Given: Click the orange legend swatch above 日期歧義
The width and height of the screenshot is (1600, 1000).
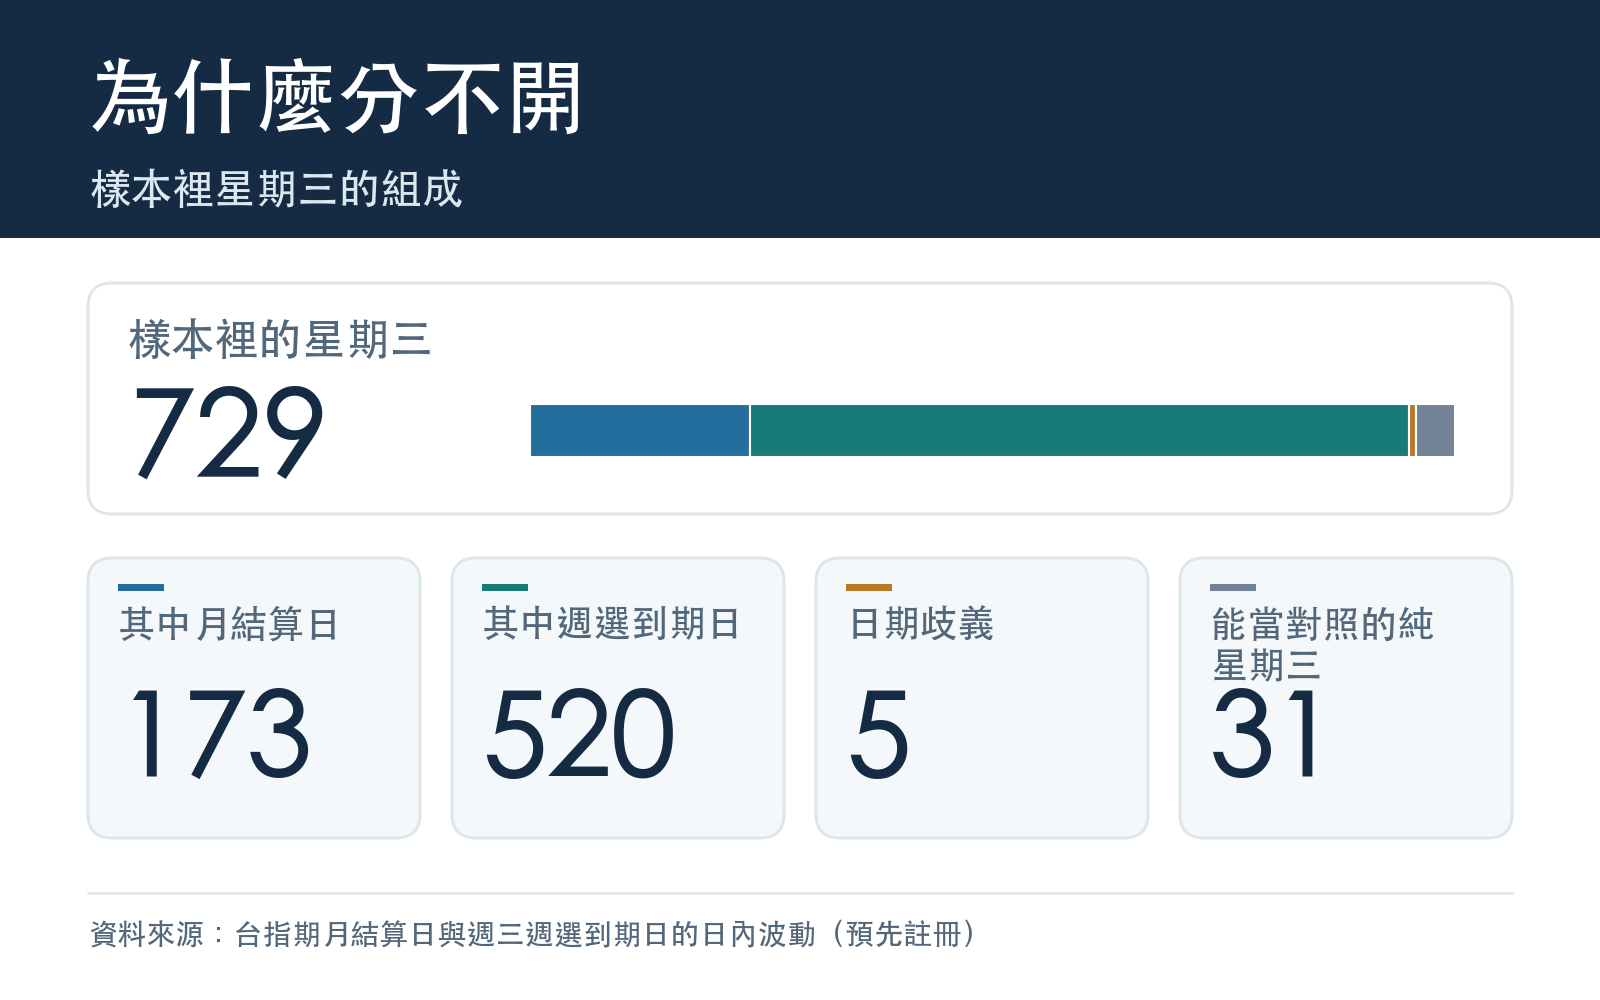Looking at the screenshot, I should (869, 588).
